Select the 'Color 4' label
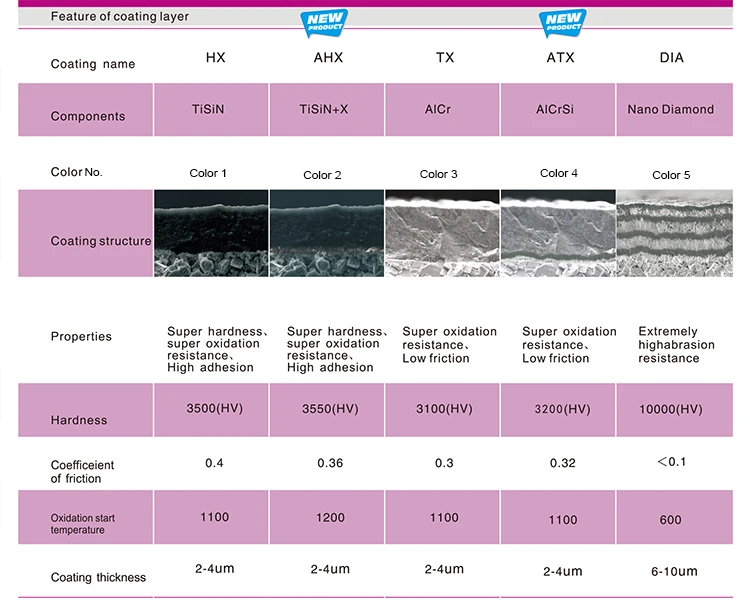750x608 pixels. pos(559,173)
